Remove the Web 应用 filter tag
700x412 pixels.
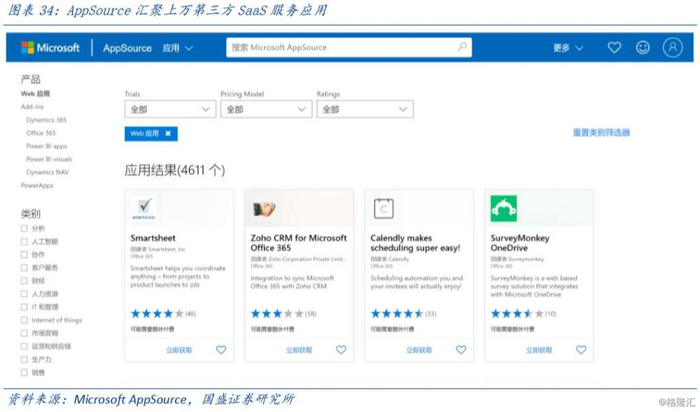(x=168, y=133)
